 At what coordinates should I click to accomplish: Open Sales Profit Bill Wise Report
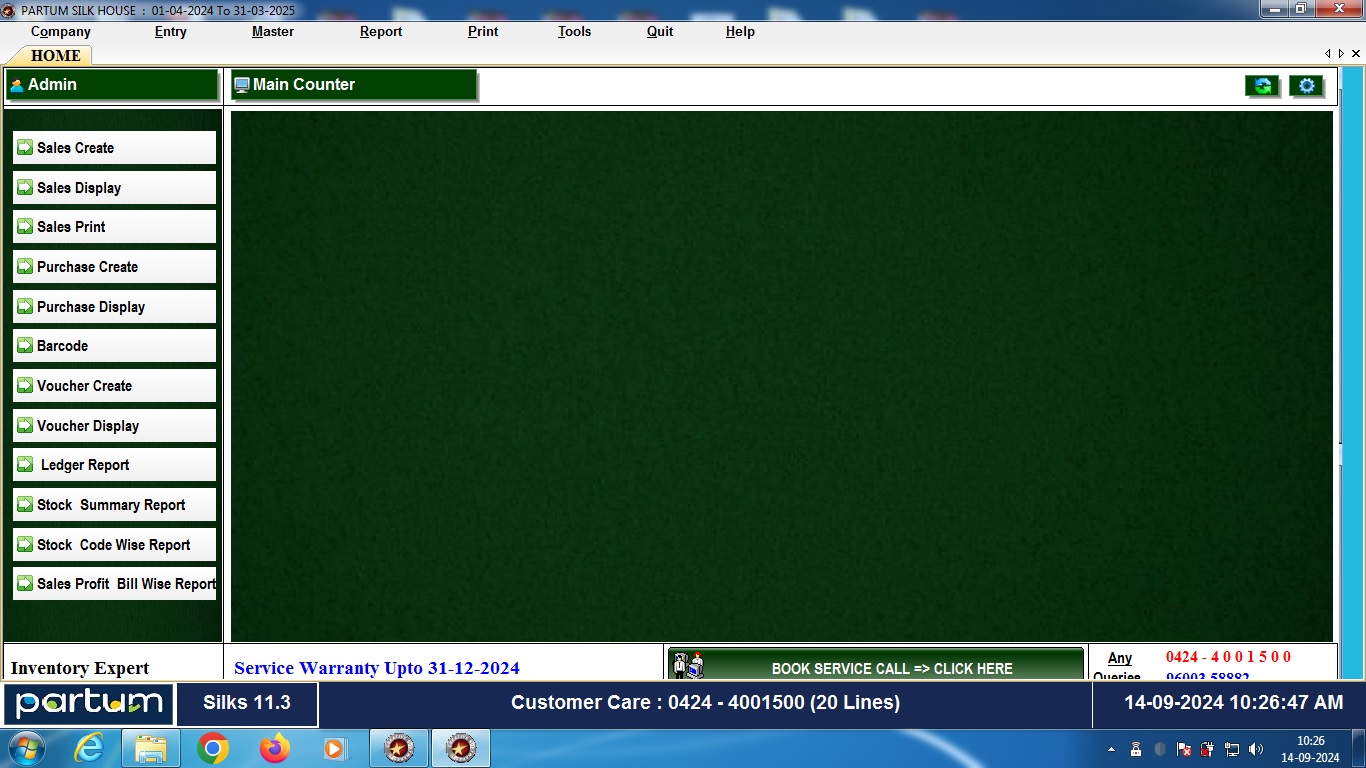[x=114, y=584]
